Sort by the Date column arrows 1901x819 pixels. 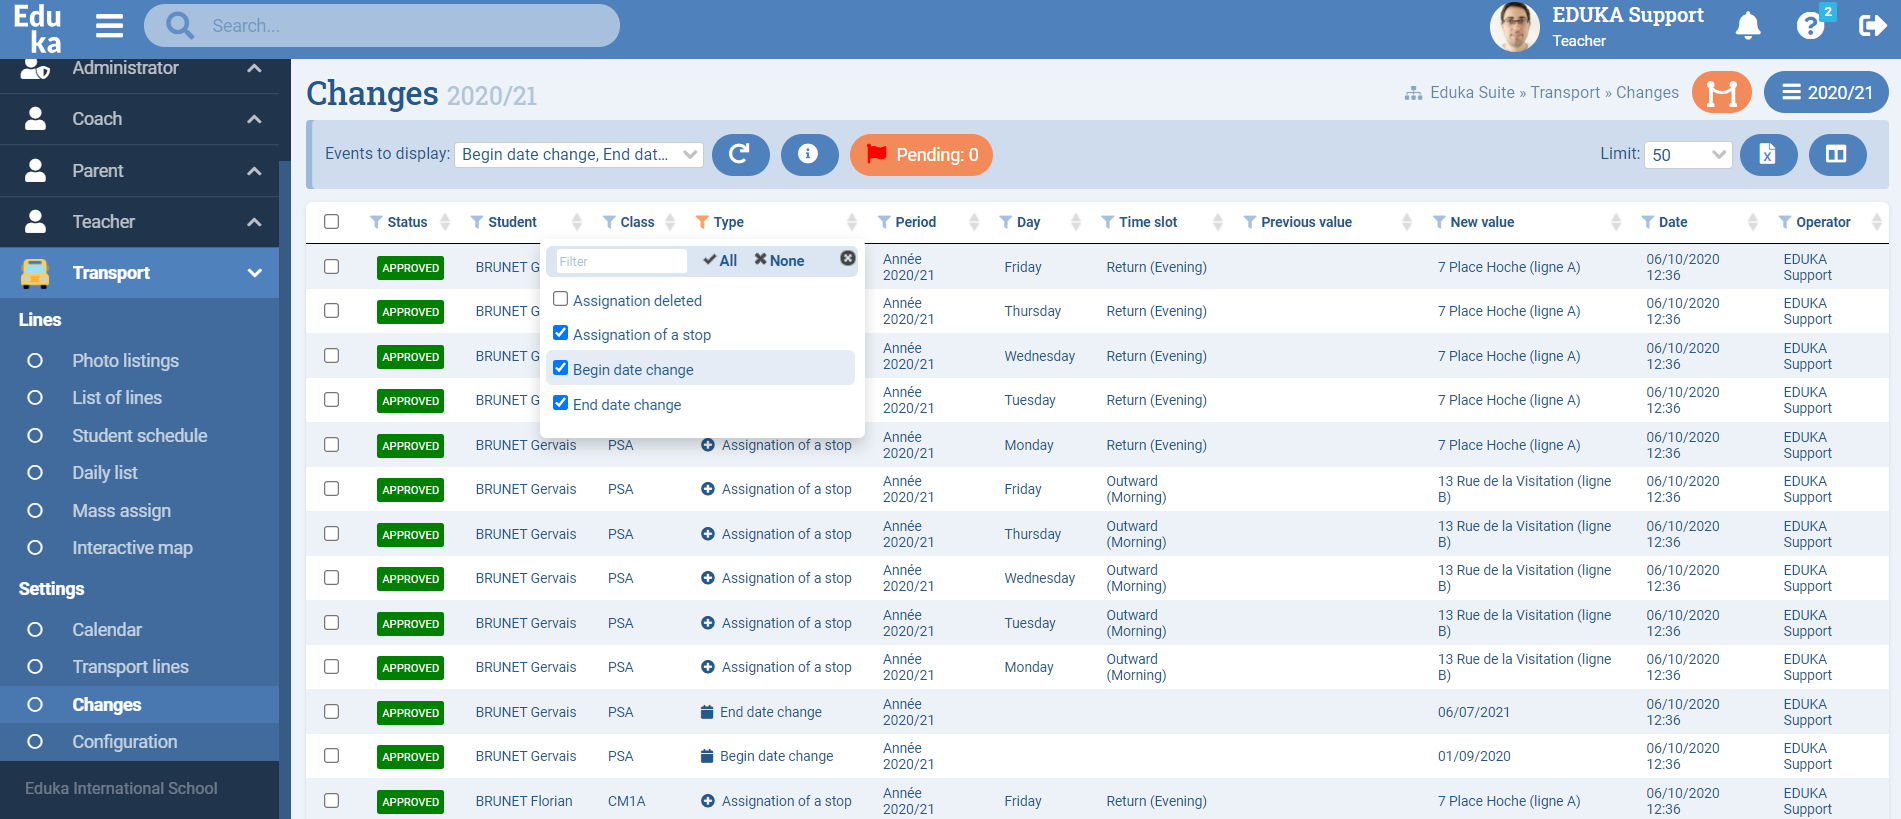[1752, 222]
